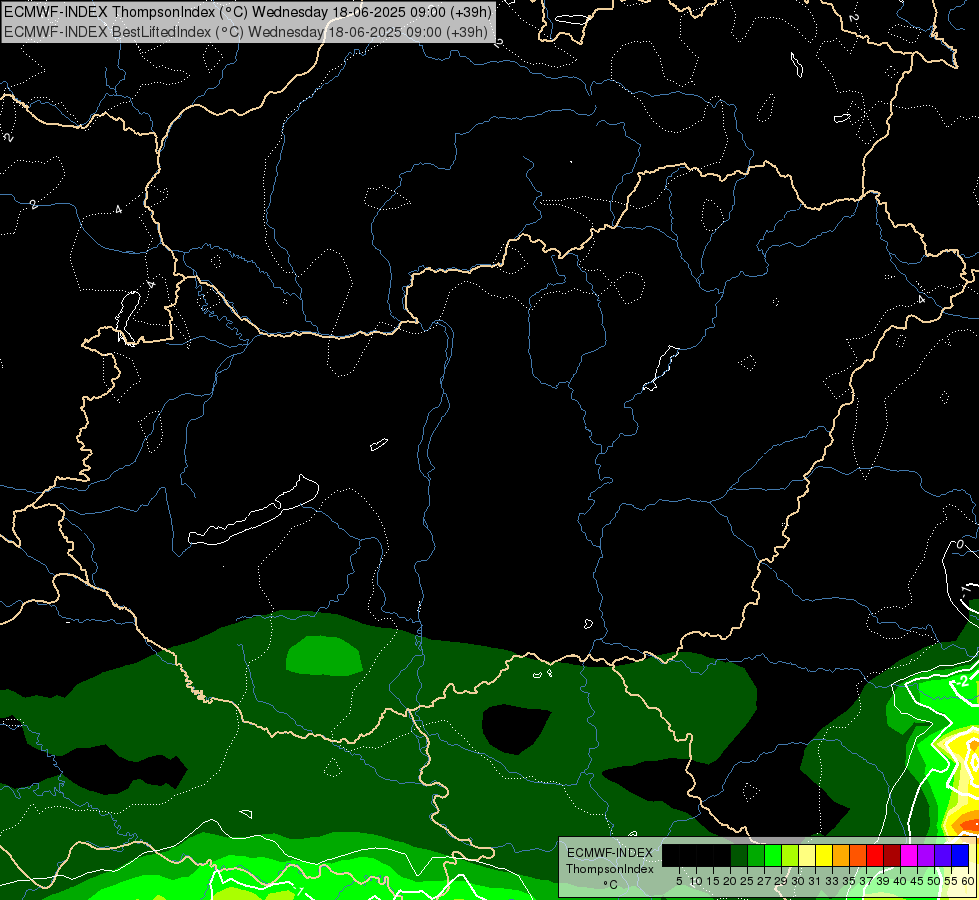Click the '°C' unit label in legend

[x=611, y=884]
